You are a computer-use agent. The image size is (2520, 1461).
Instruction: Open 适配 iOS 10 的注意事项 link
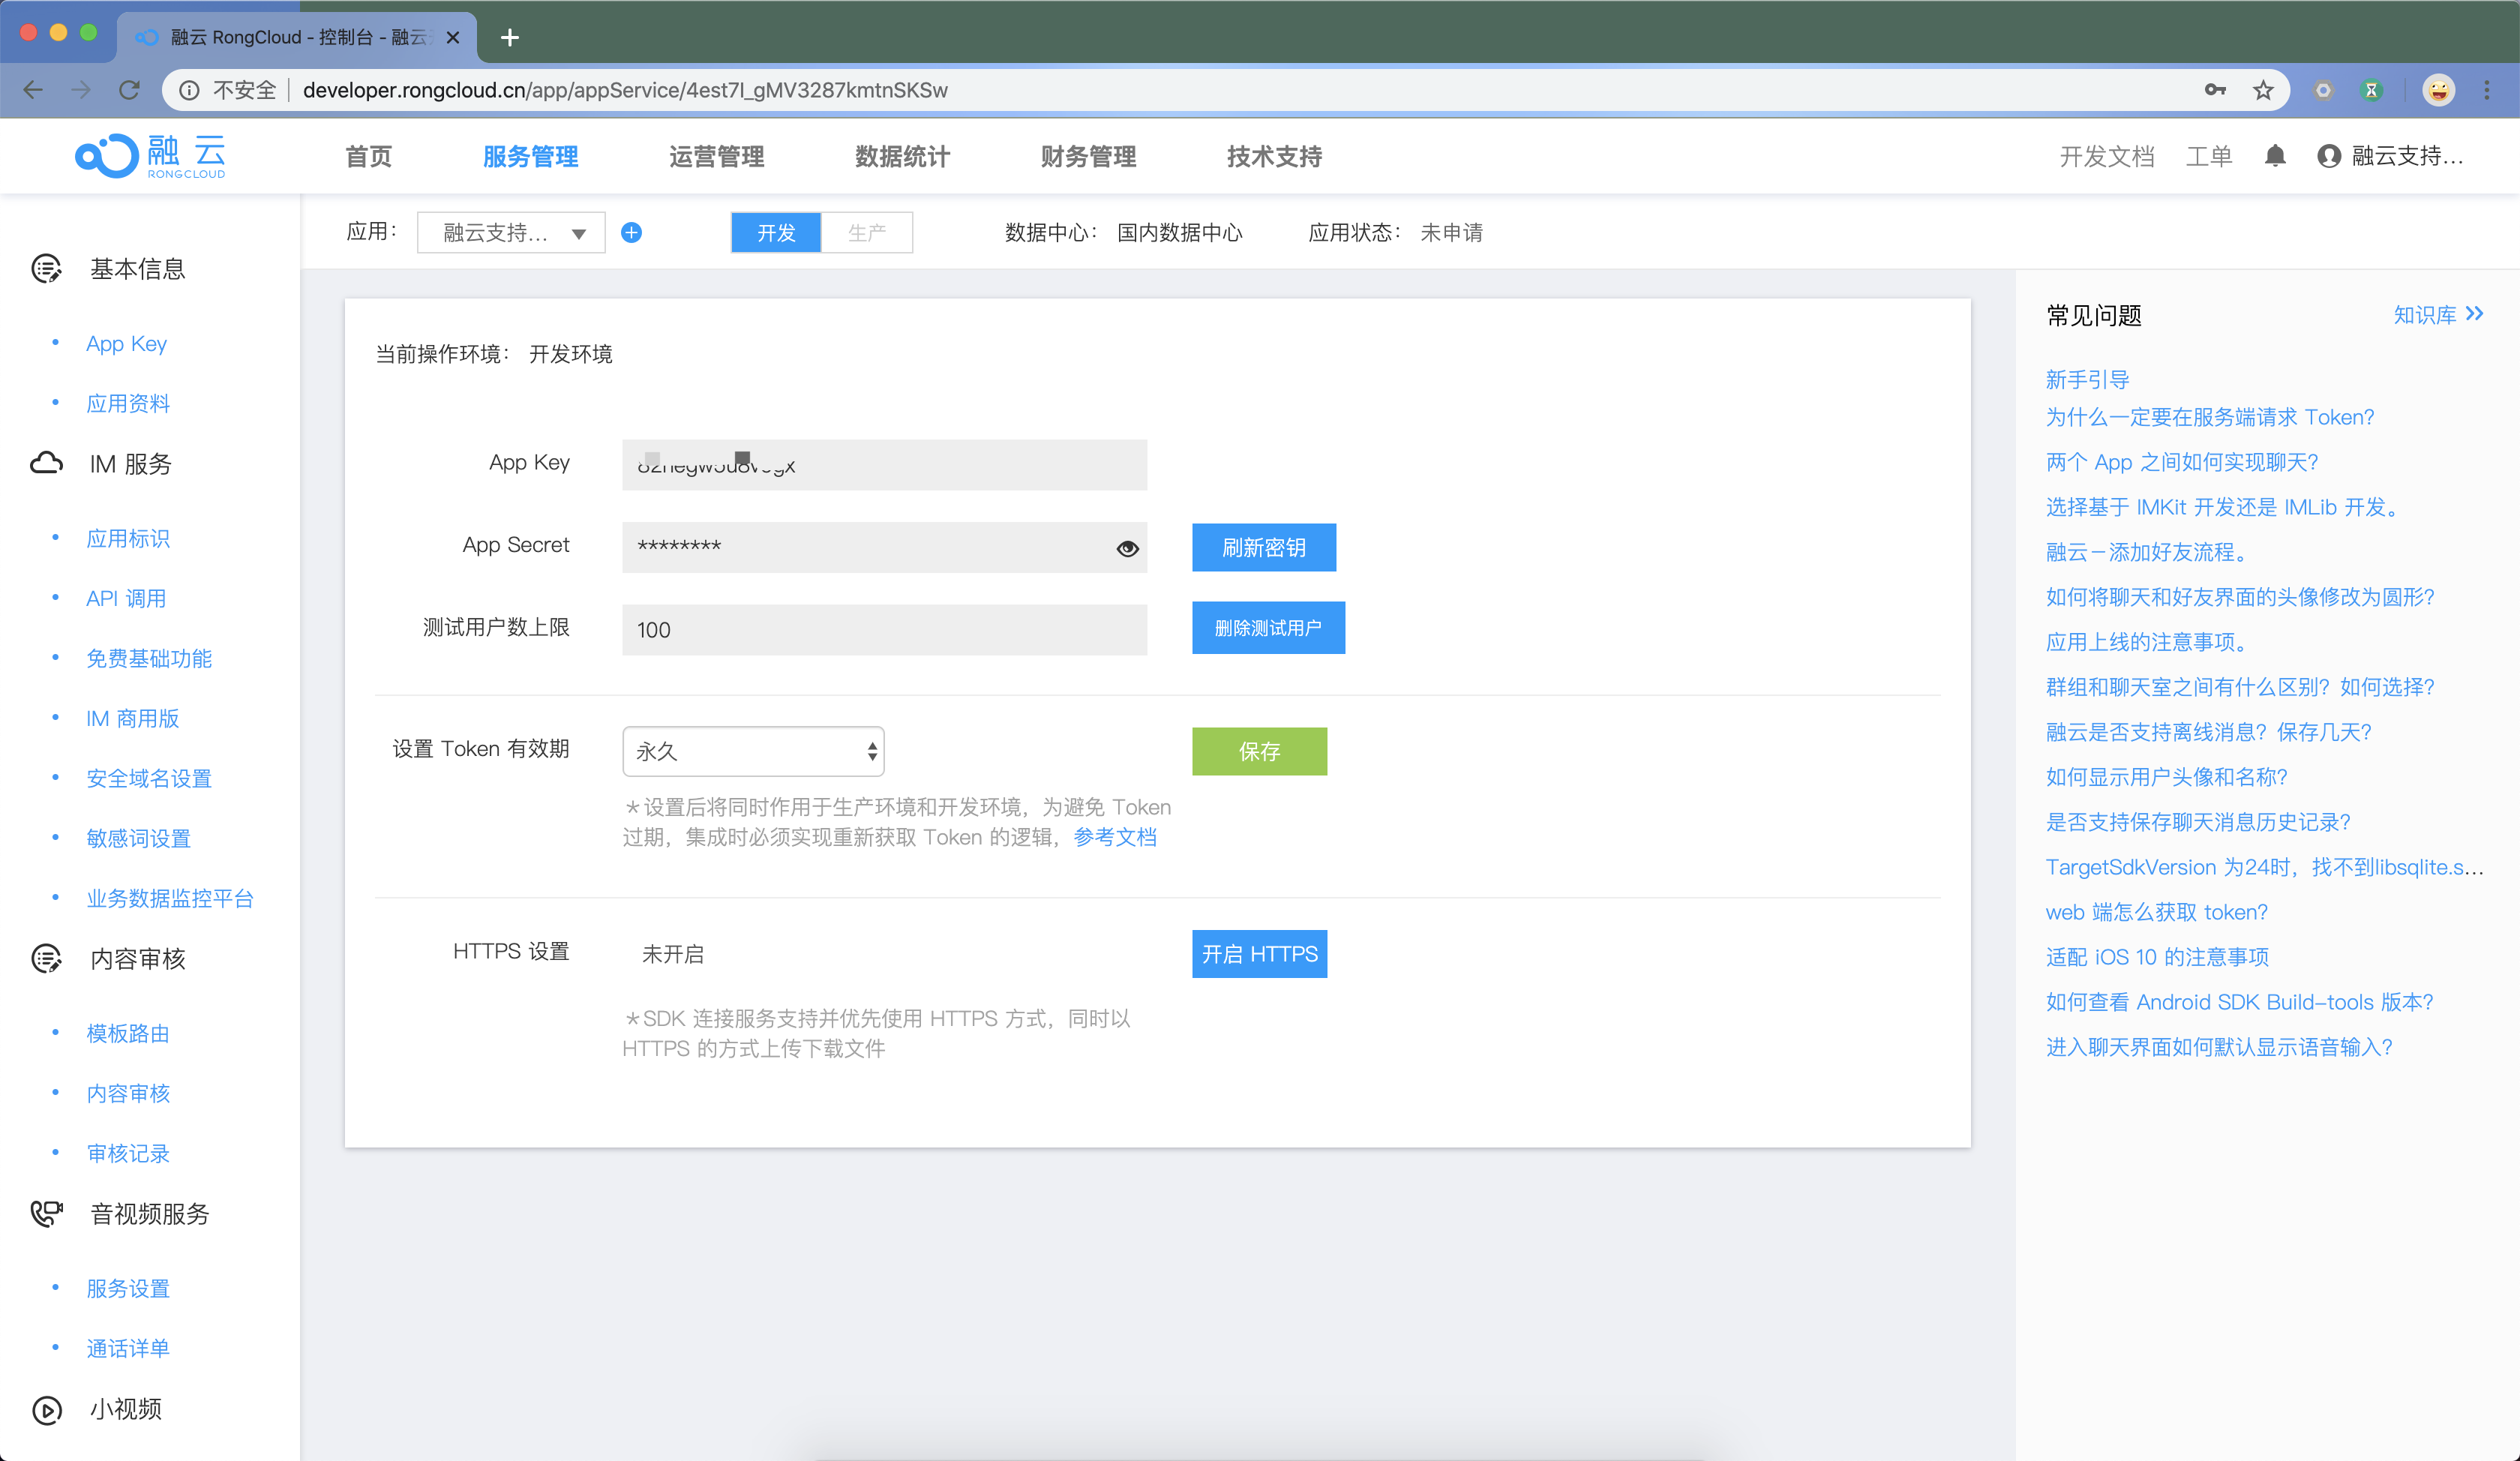point(2157,957)
